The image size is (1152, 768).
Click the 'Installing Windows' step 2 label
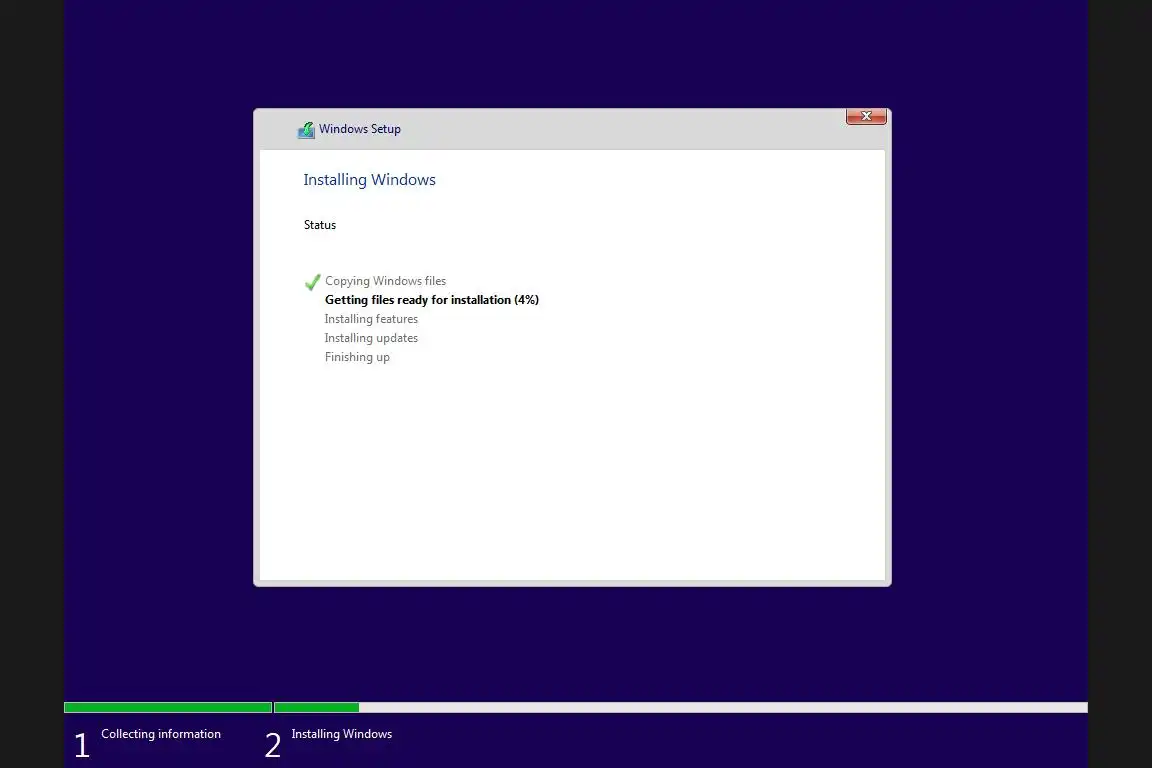(342, 734)
